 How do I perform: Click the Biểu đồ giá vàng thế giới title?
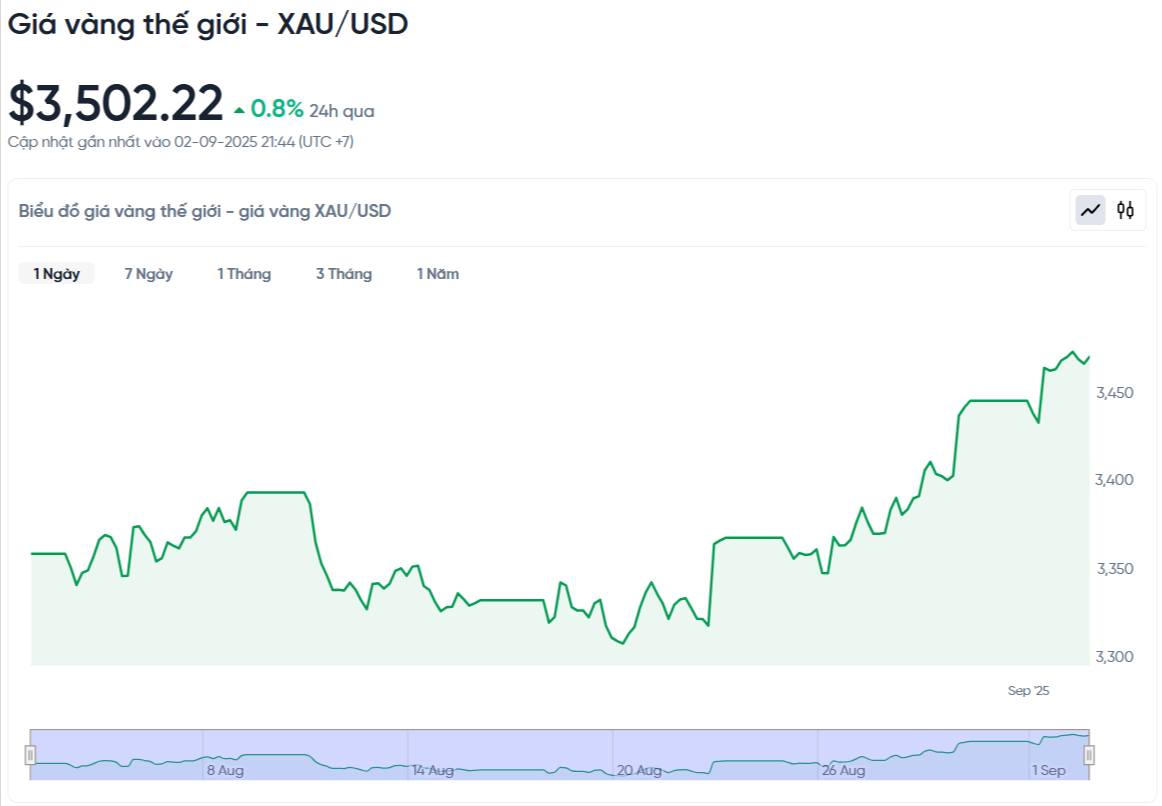(205, 211)
